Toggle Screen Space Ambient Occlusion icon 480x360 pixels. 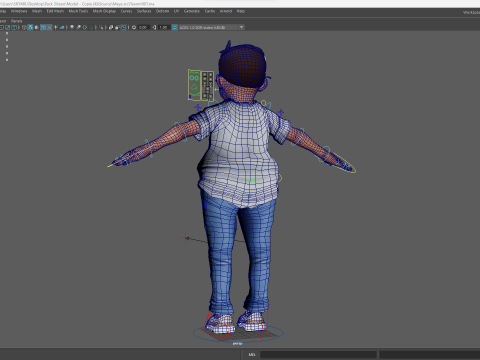[72, 27]
